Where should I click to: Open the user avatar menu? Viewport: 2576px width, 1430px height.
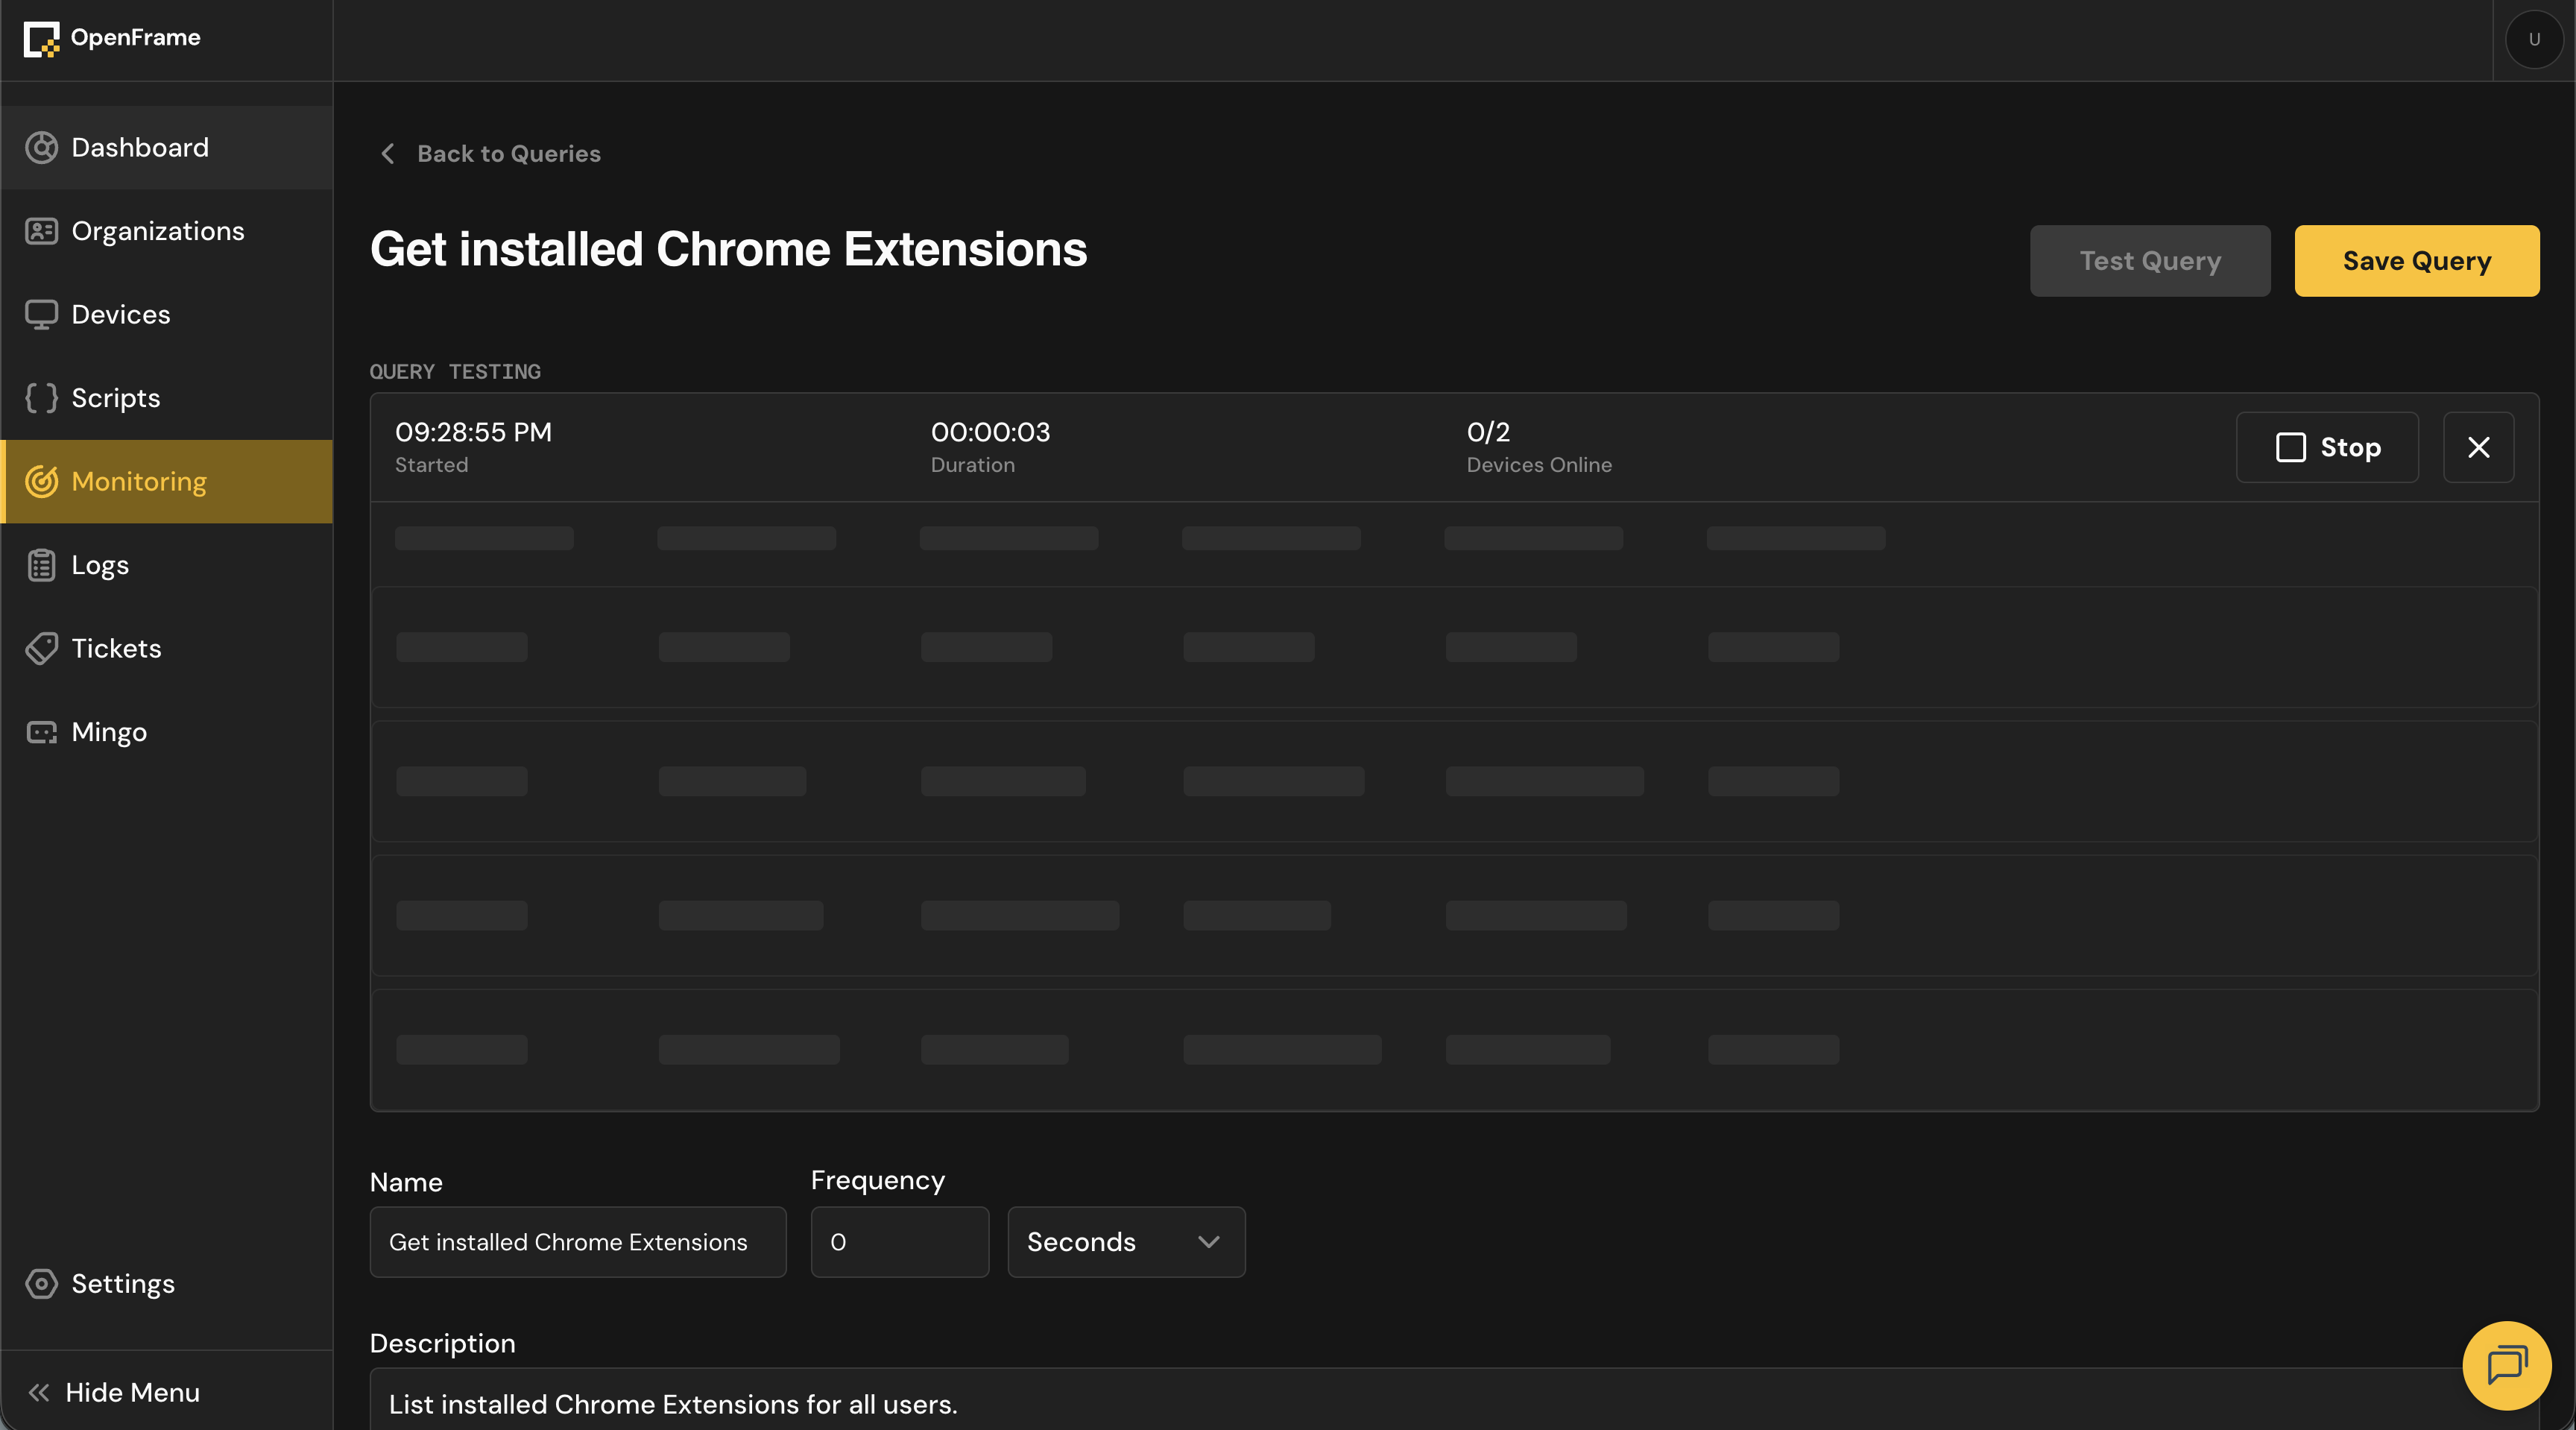pos(2534,40)
